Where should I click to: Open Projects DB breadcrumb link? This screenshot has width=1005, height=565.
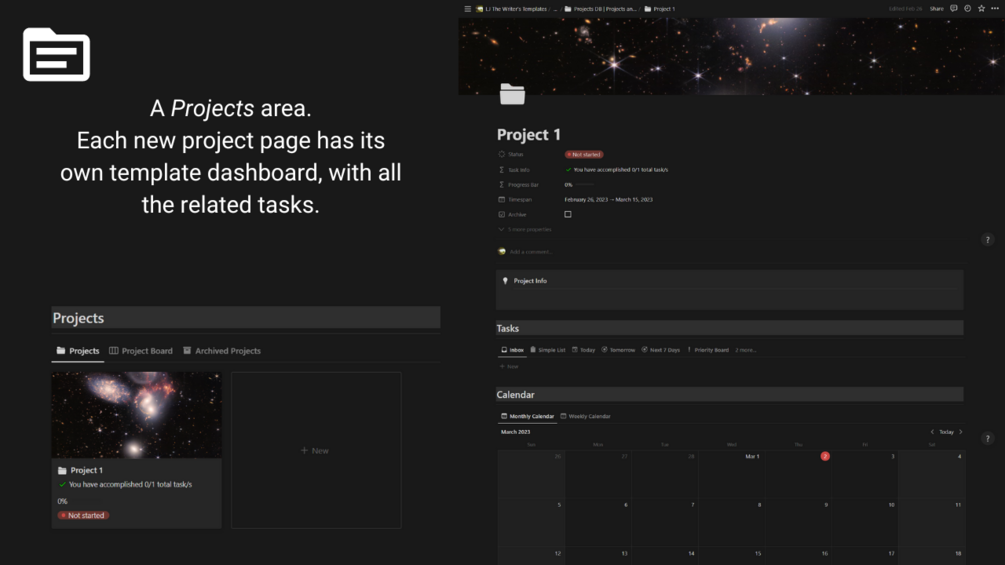click(x=600, y=9)
